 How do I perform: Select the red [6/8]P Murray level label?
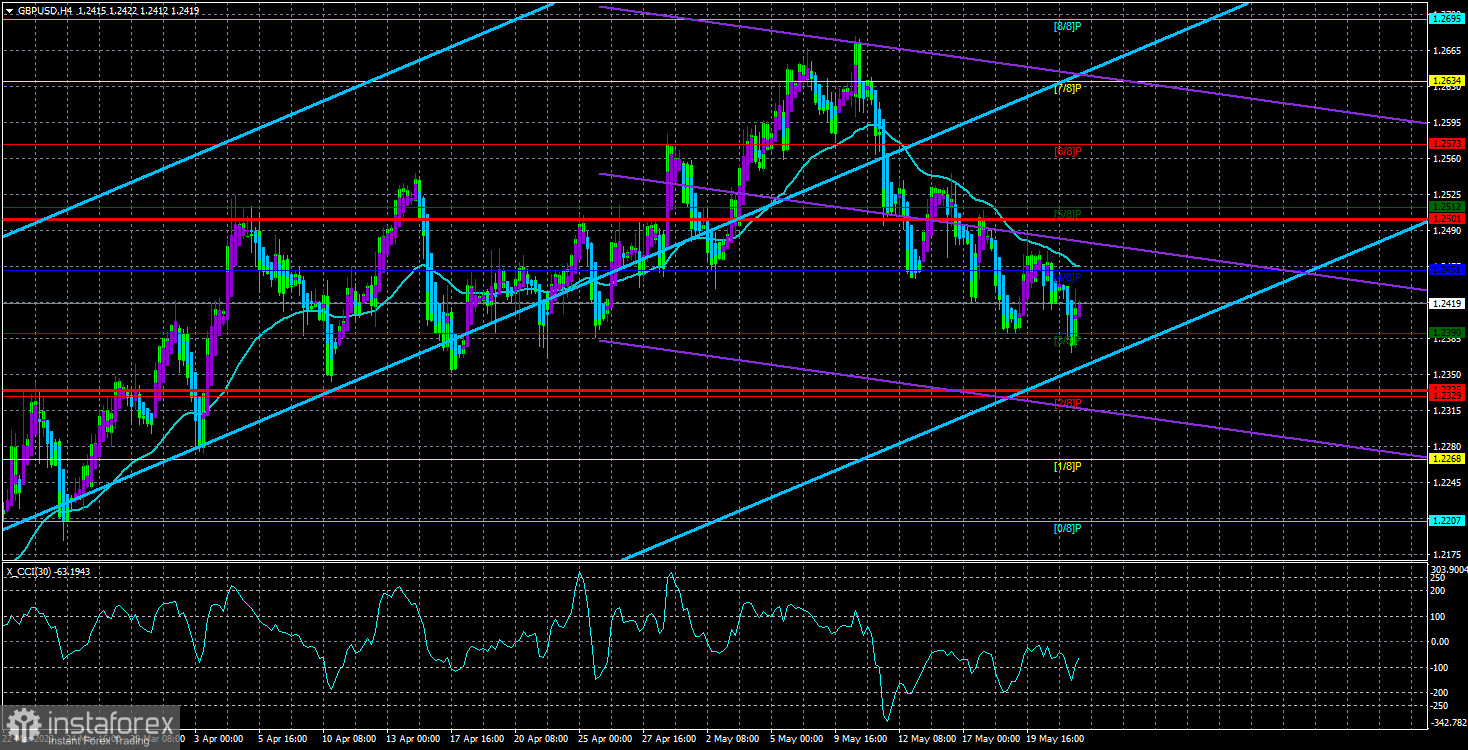pos(1066,151)
